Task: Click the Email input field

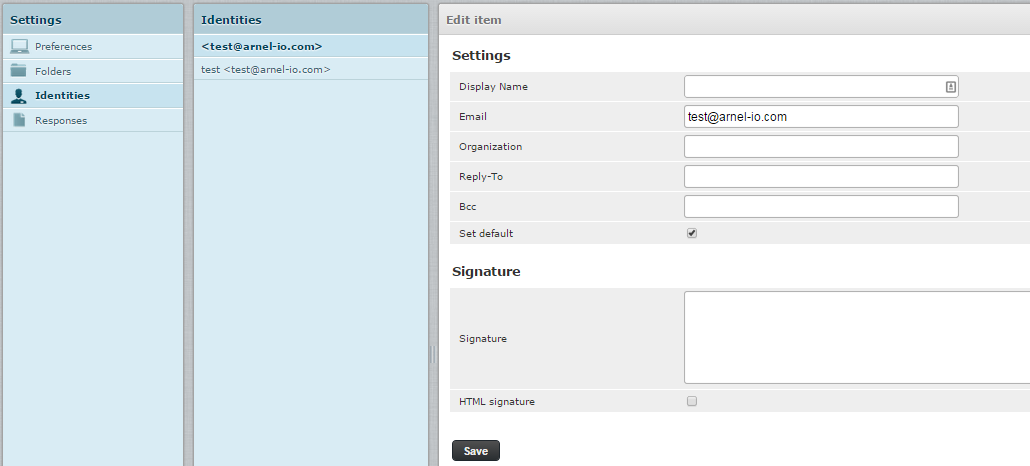Action: 821,117
